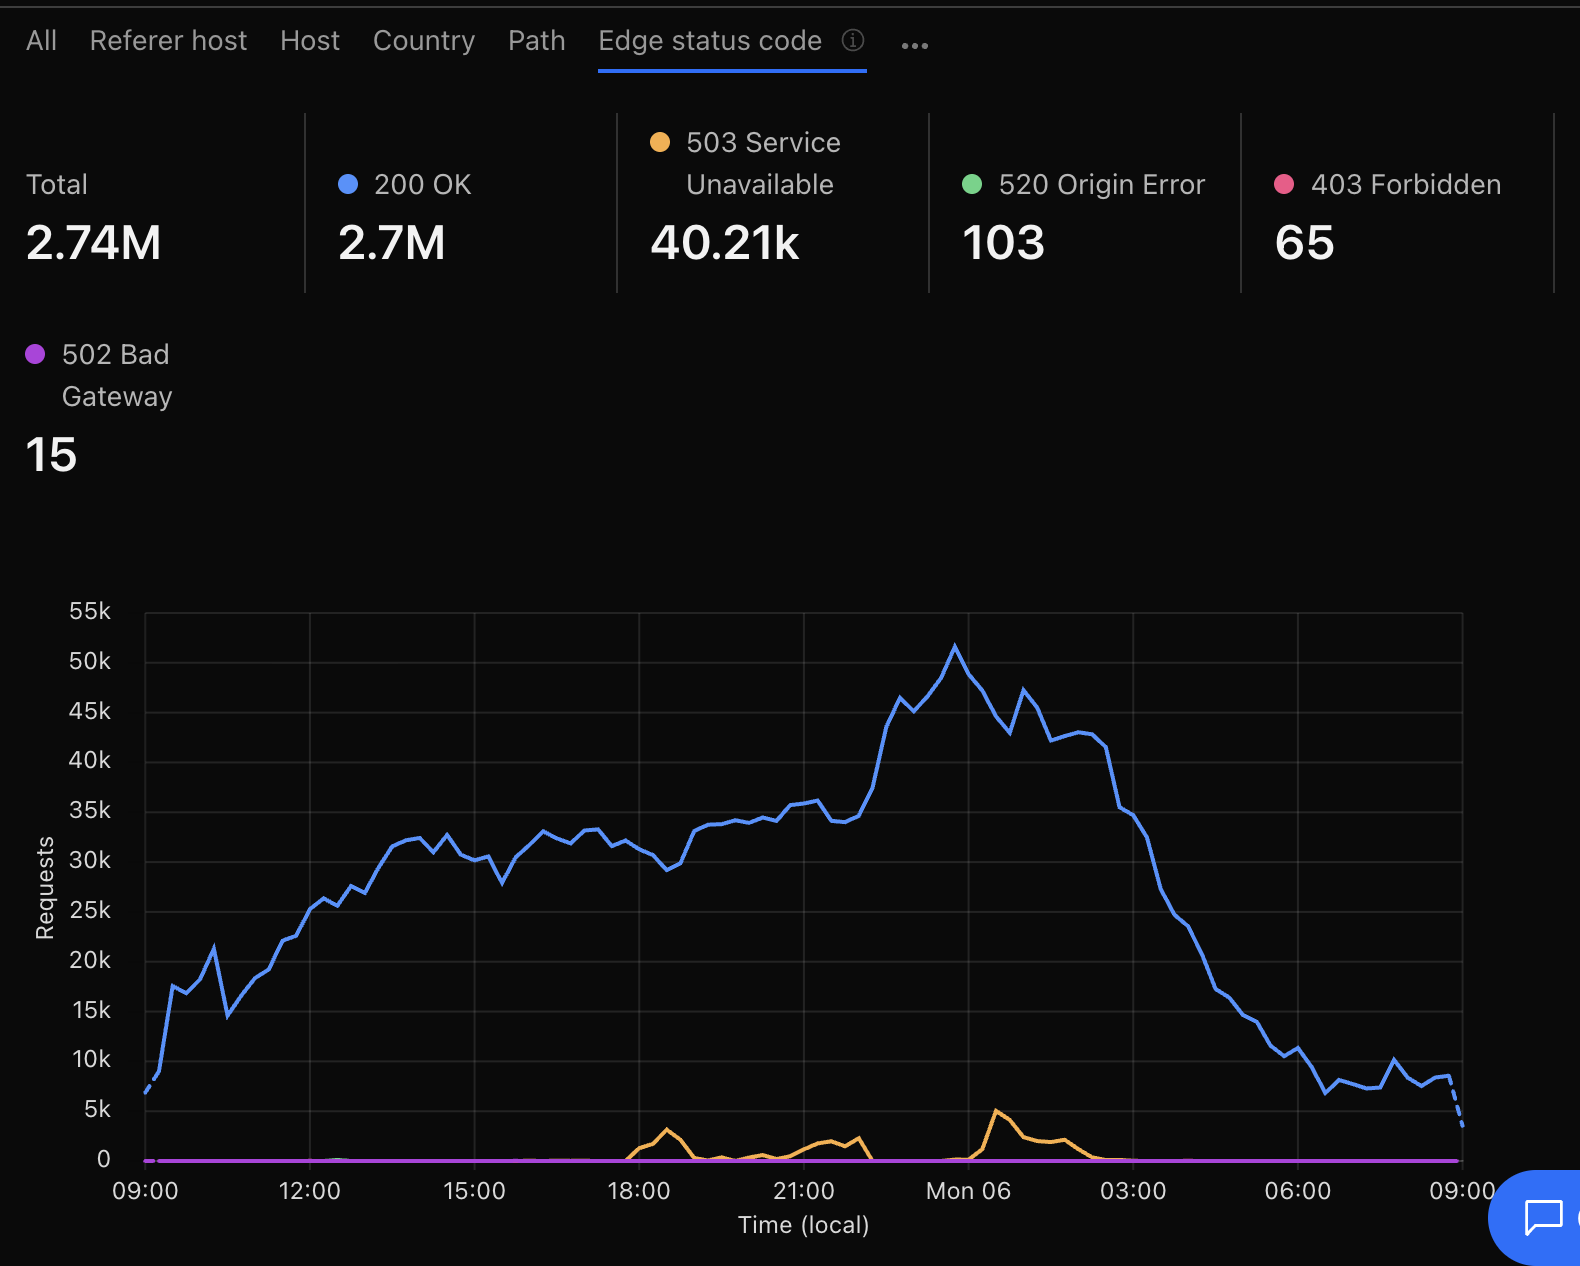Click the 40.21k count value

(x=725, y=243)
